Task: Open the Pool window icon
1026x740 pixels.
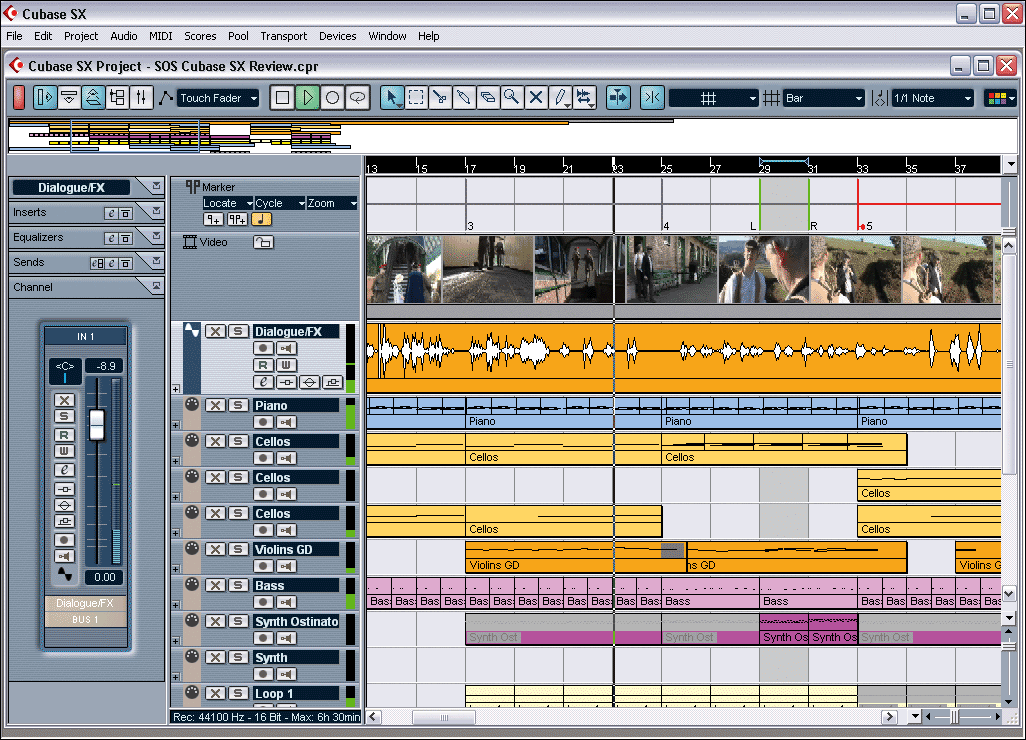Action: click(x=117, y=98)
